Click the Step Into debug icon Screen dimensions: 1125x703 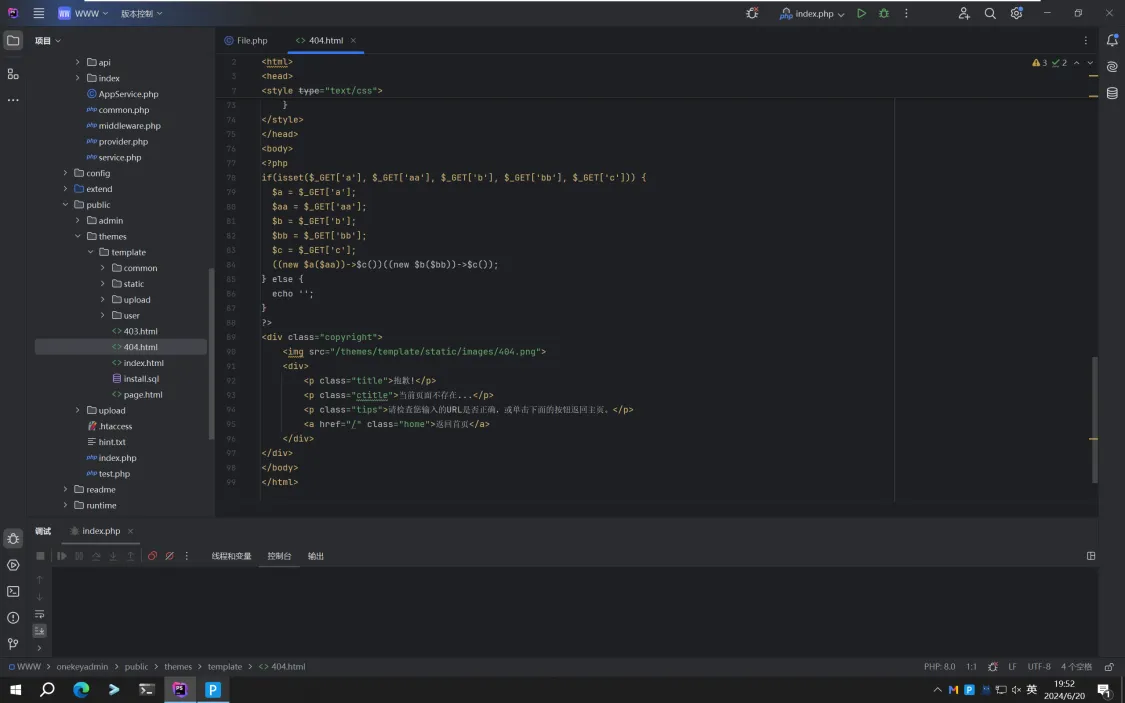[113, 556]
